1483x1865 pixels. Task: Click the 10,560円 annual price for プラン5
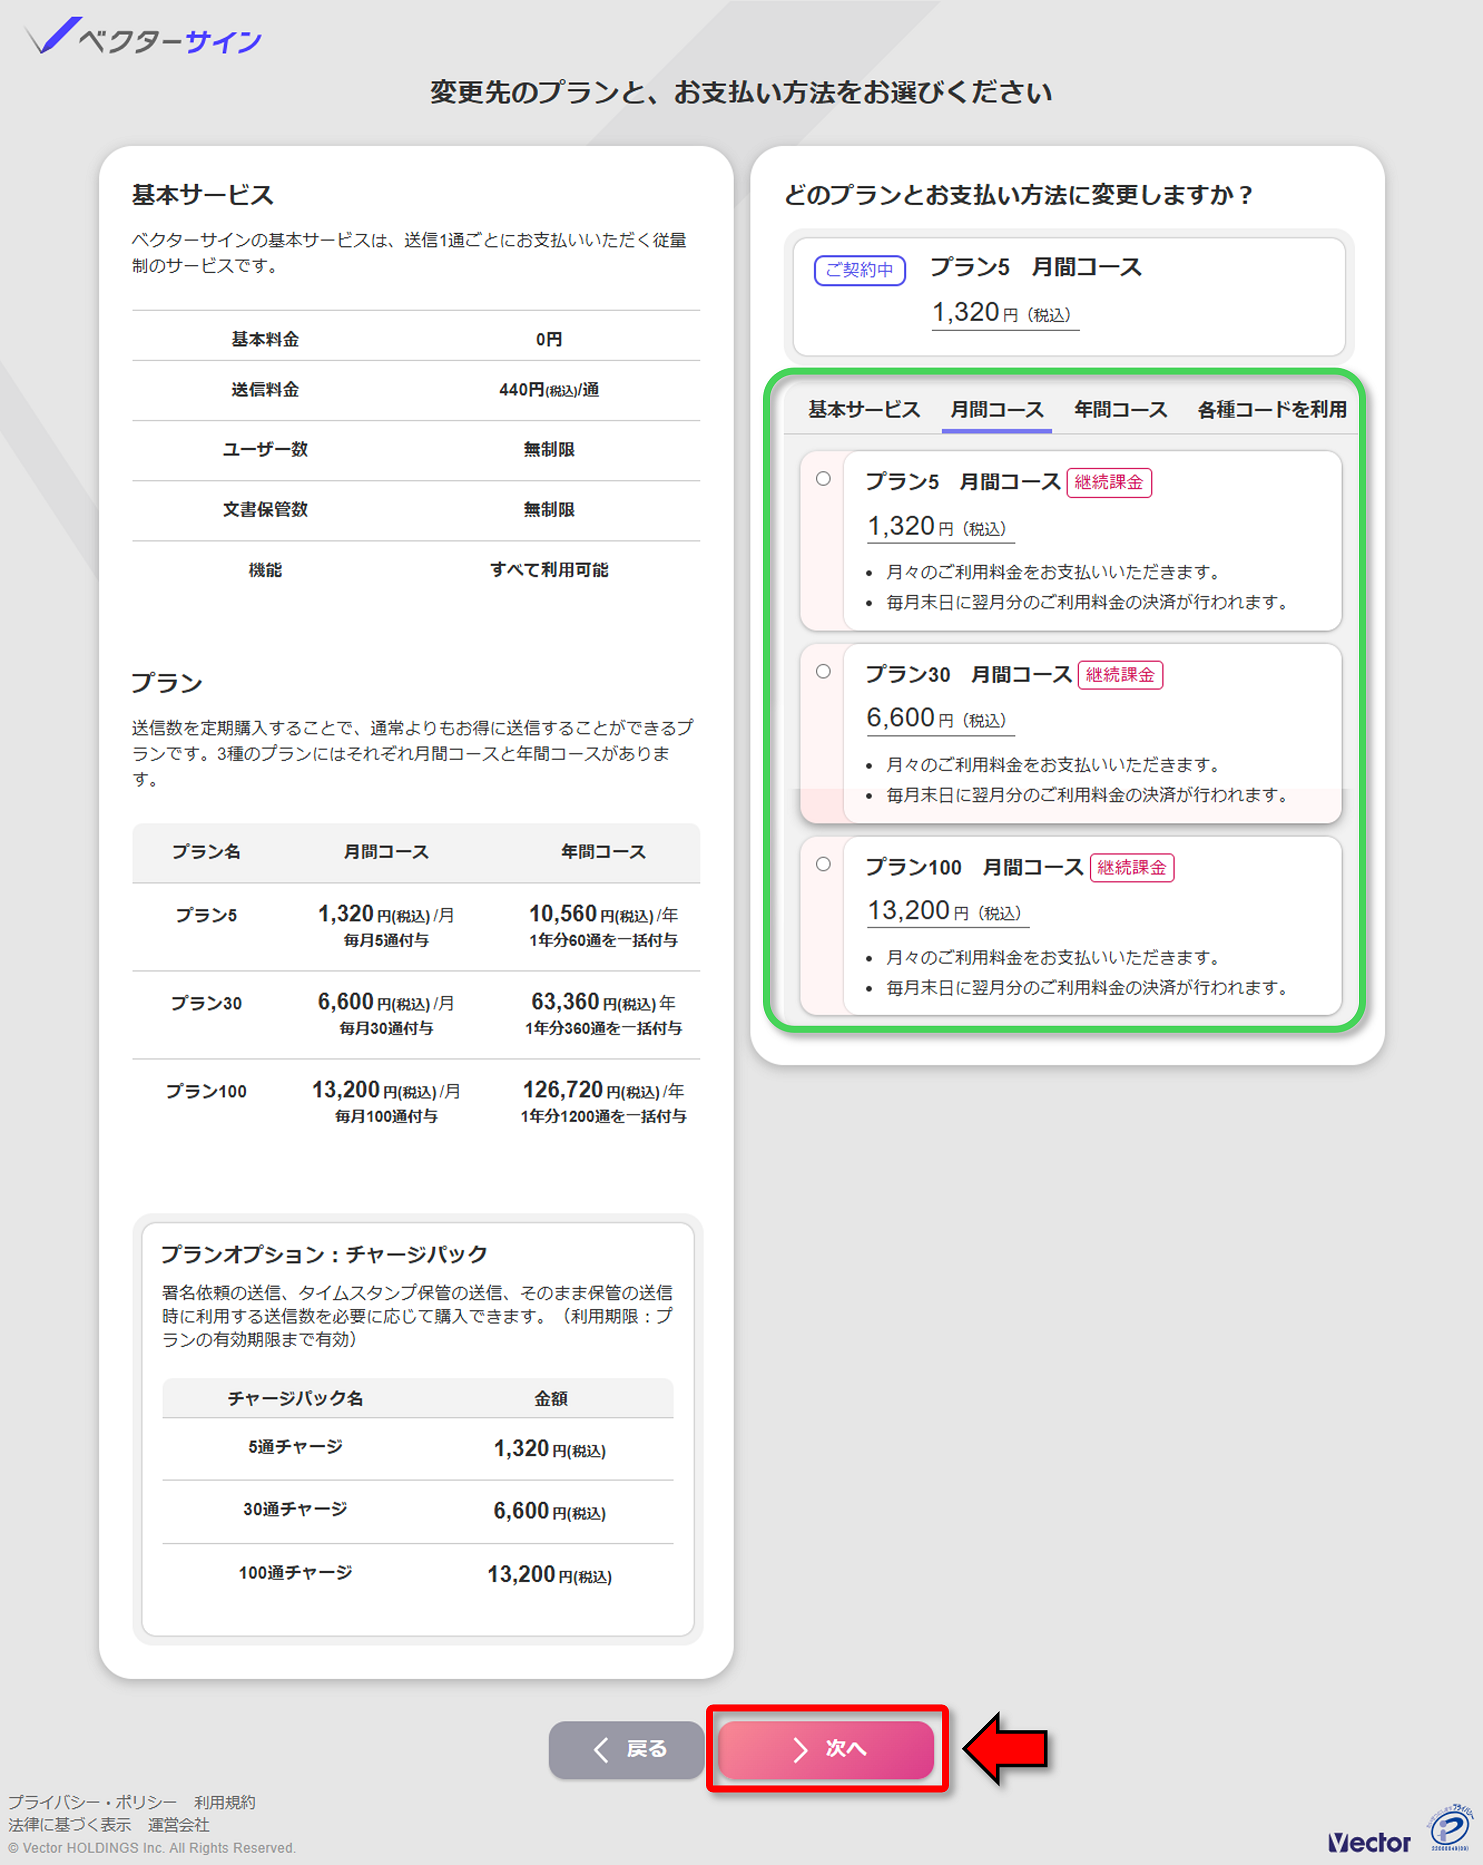(x=604, y=914)
